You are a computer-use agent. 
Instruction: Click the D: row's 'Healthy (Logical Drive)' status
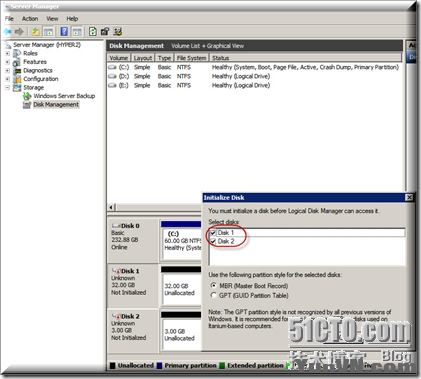pos(241,76)
